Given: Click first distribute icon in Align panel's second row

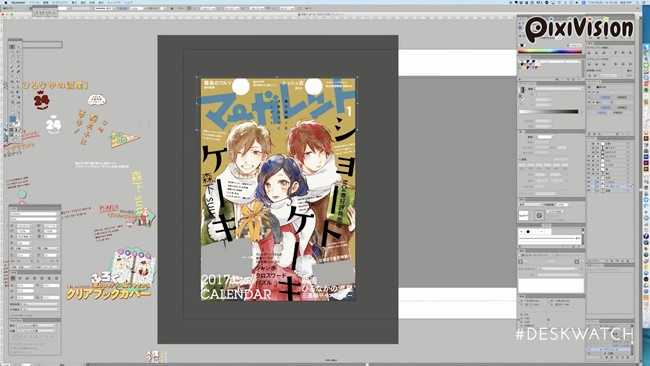Looking at the screenshot, I should pyautogui.click(x=590, y=64).
